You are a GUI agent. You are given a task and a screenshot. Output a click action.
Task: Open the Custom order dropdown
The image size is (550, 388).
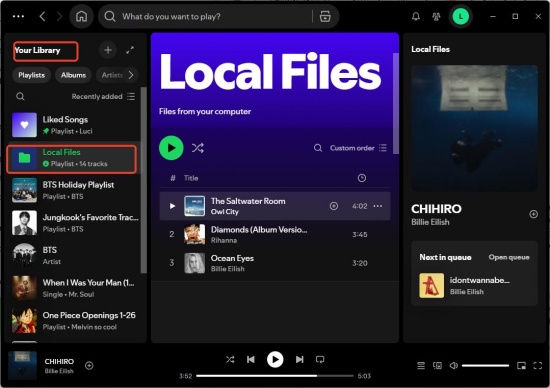click(x=358, y=148)
